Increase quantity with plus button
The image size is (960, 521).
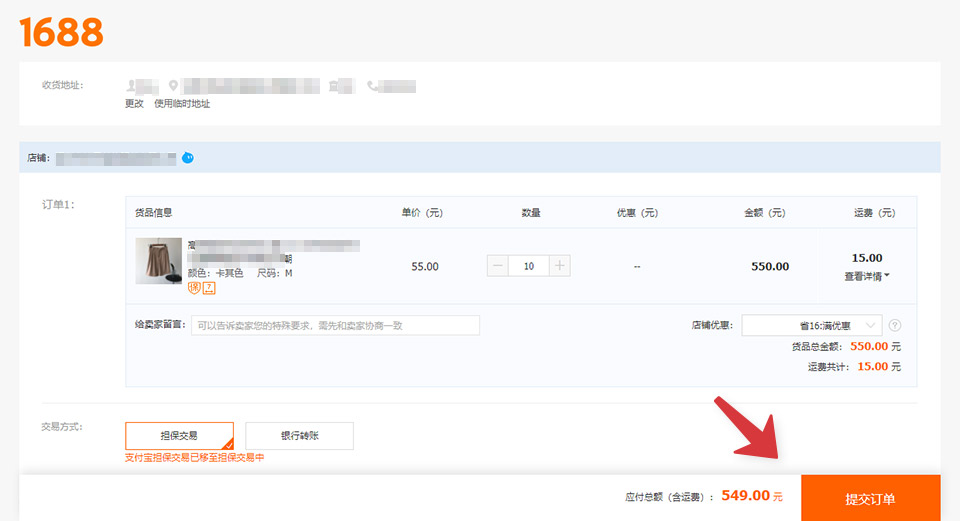[x=560, y=266]
